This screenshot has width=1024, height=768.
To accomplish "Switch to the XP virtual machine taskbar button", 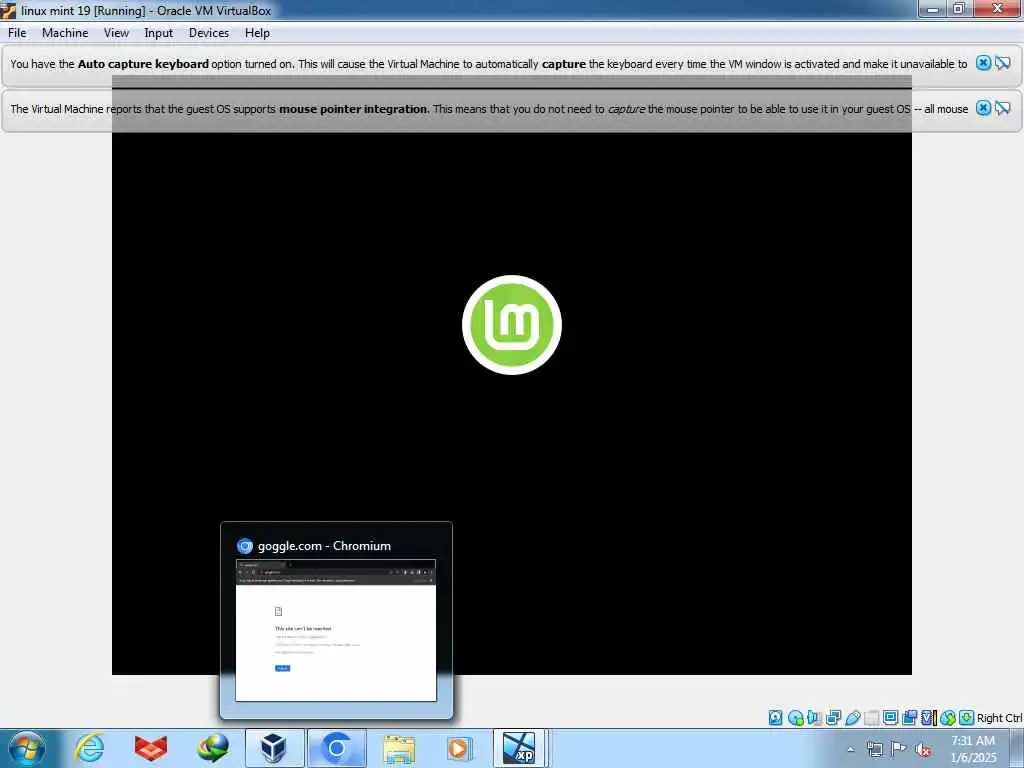I will tap(520, 748).
